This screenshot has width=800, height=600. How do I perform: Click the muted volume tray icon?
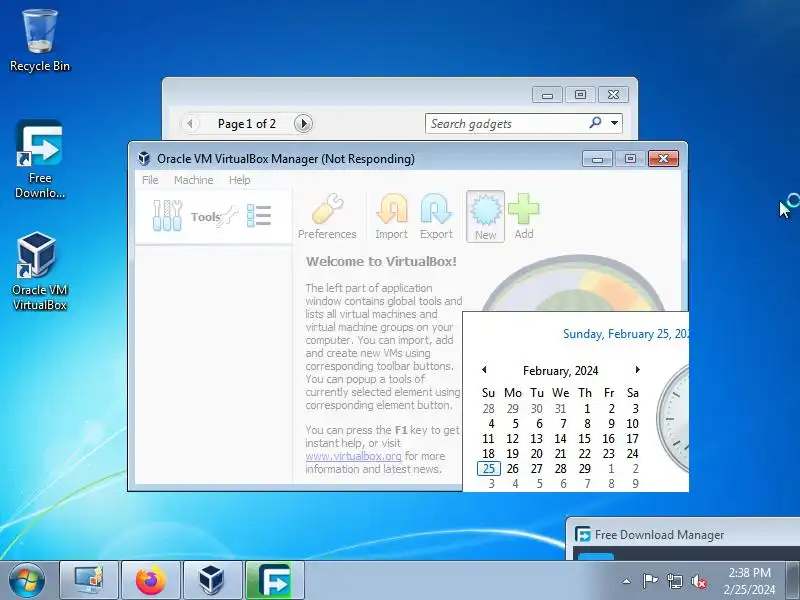[698, 581]
